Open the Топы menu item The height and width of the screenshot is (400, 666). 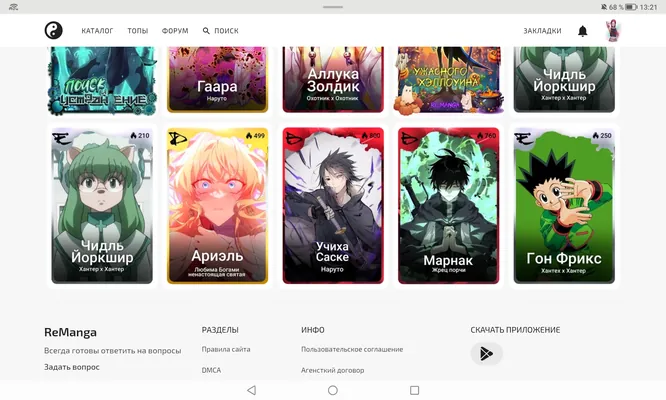pos(138,31)
